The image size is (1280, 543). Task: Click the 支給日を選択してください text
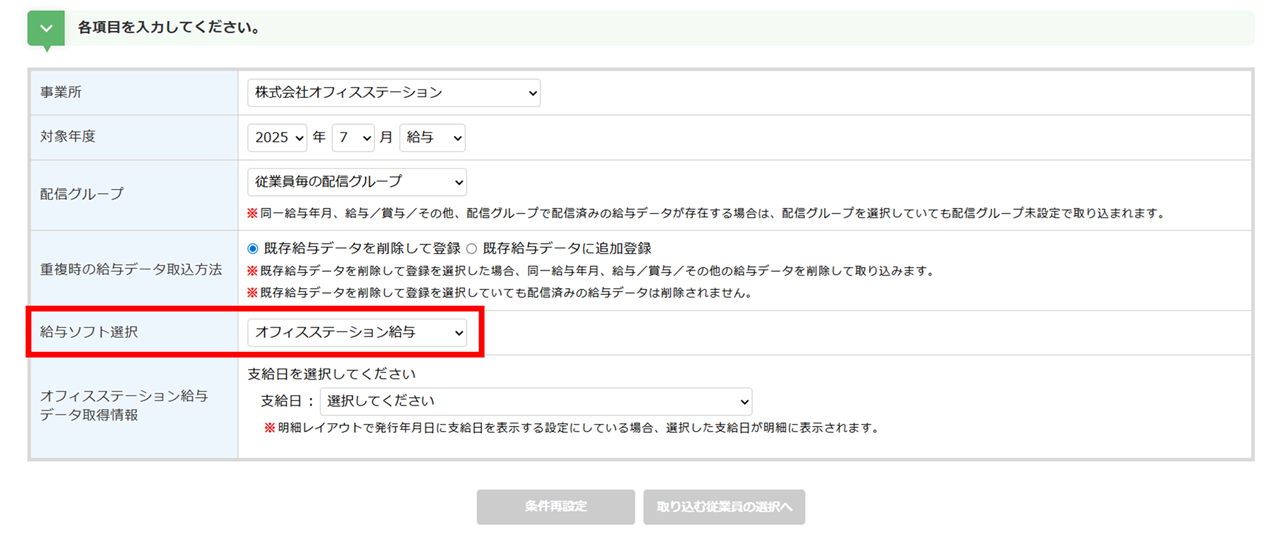coord(332,375)
